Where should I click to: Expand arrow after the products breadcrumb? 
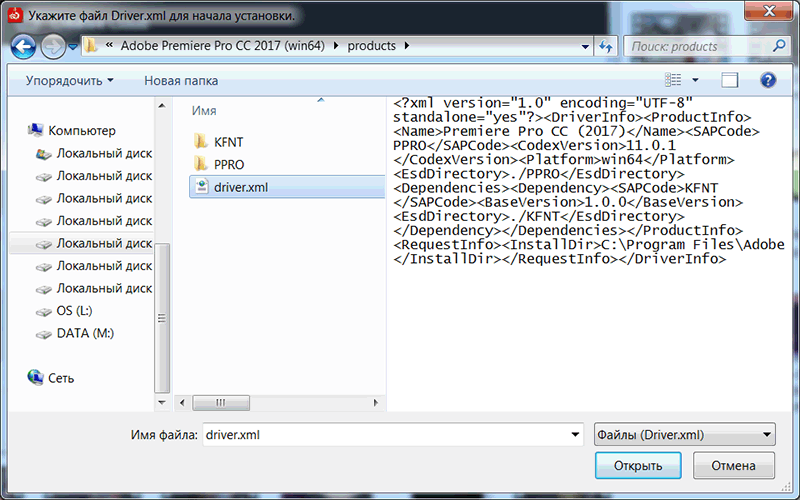407,45
